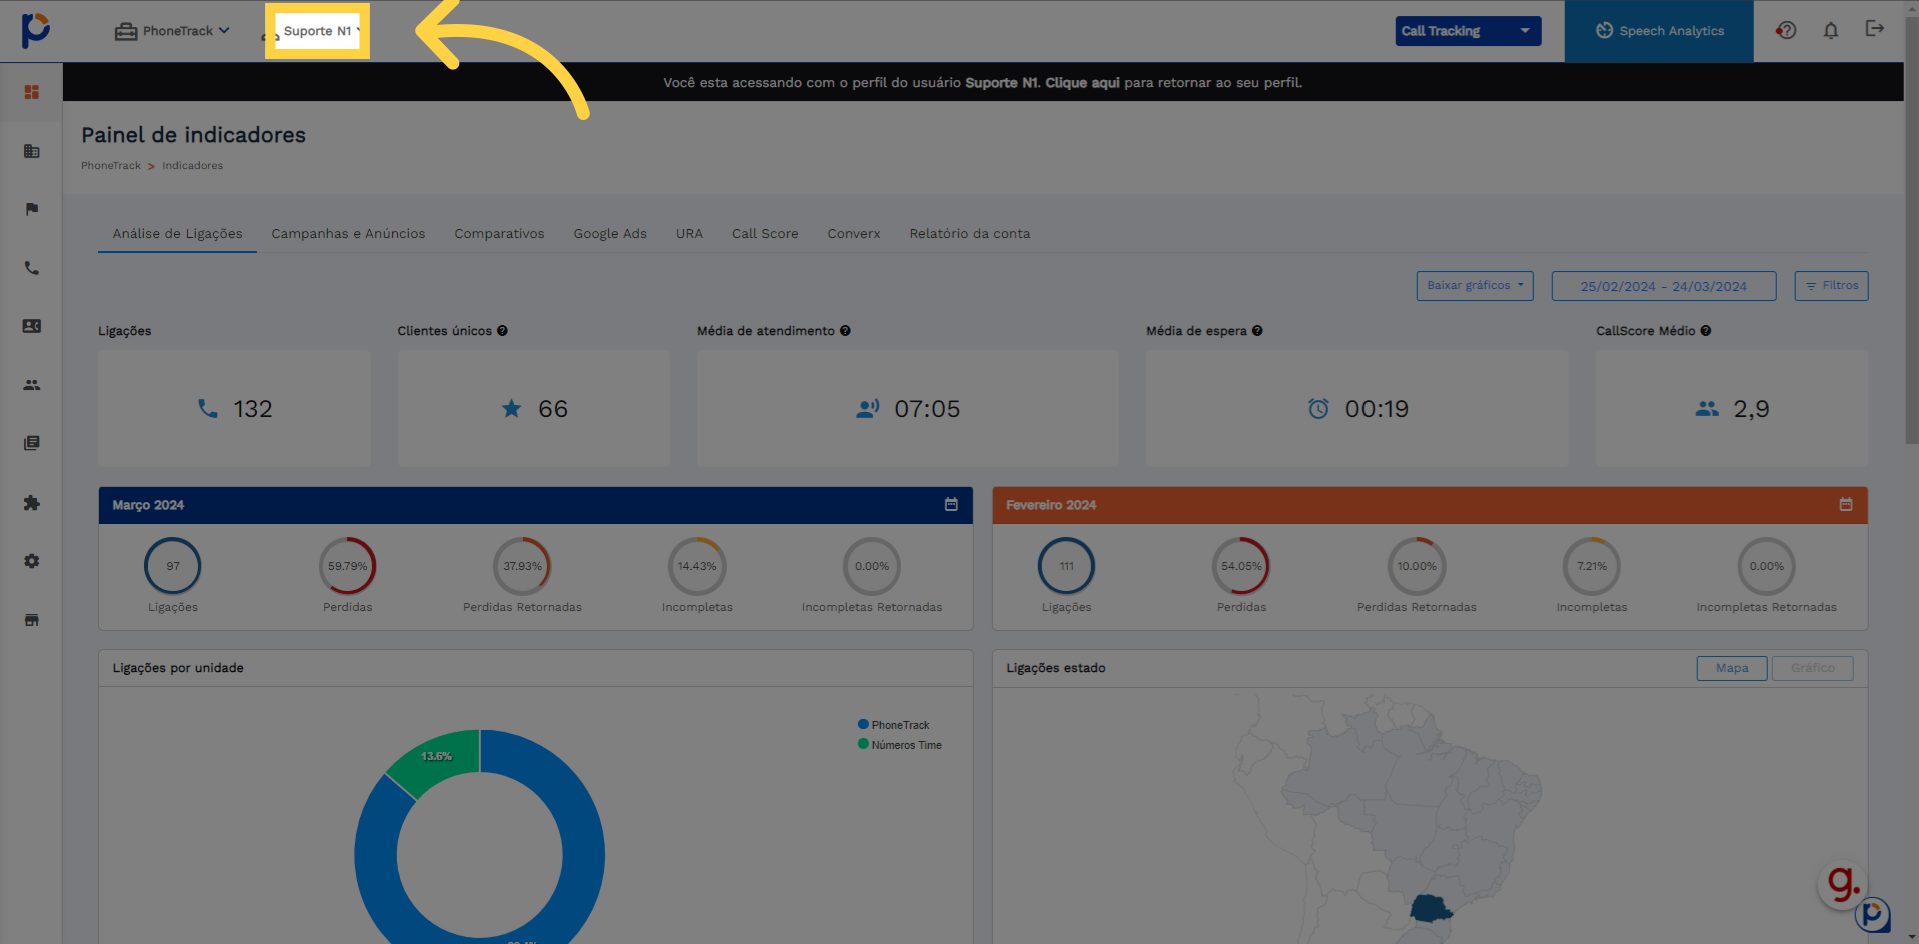Screen dimensions: 1919x944
Task: Click the Ligações 132 indicator card
Action: [234, 408]
